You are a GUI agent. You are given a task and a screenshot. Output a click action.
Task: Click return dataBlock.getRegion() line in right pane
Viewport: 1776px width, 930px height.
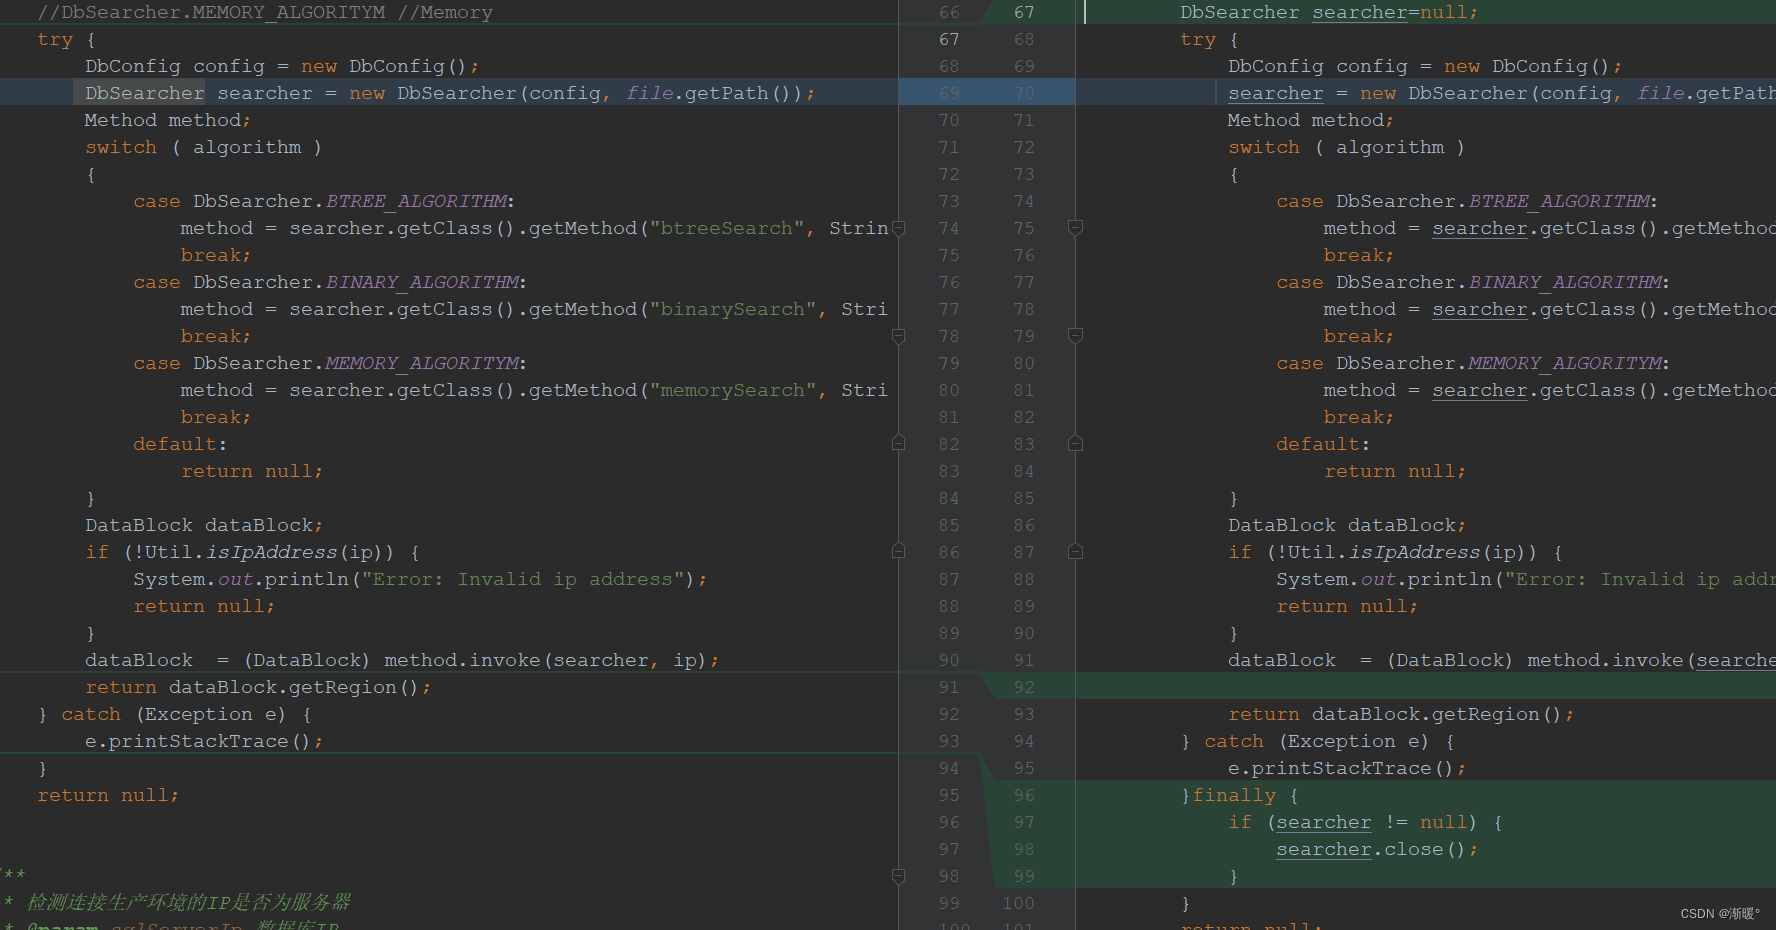pyautogui.click(x=1400, y=714)
